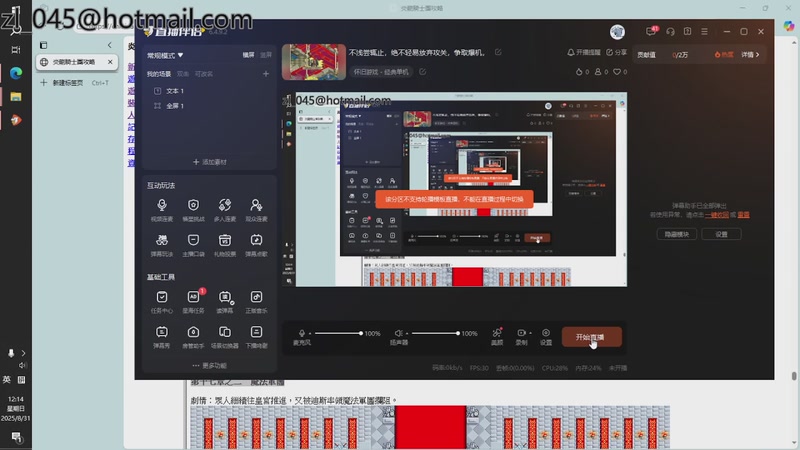The width and height of the screenshot is (800, 450).
Task: Click the 怀旧游戏 category tag
Action: [x=382, y=72]
